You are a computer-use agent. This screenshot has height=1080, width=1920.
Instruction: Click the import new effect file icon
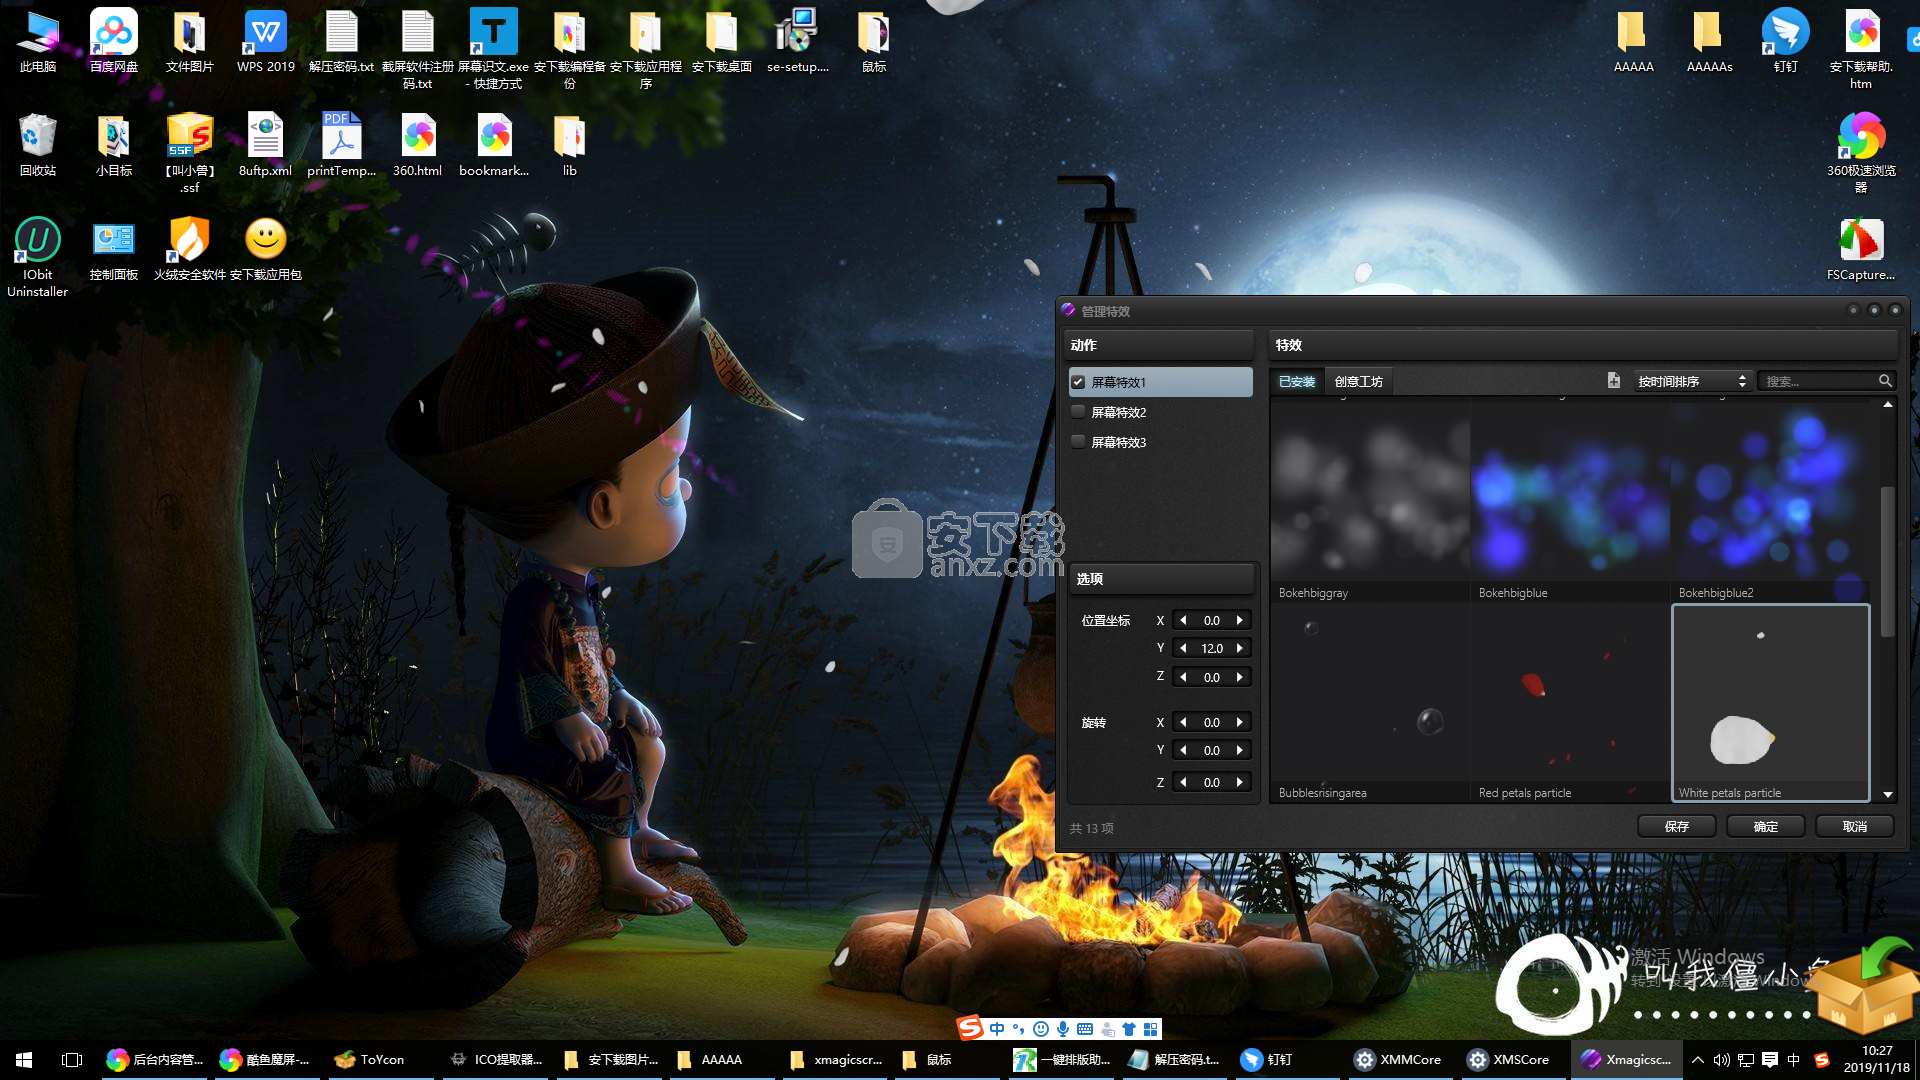(x=1613, y=380)
